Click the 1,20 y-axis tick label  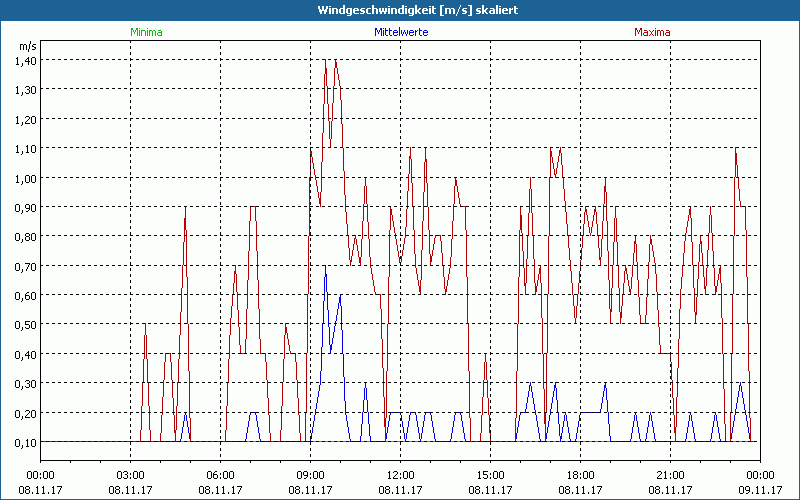(x=25, y=119)
